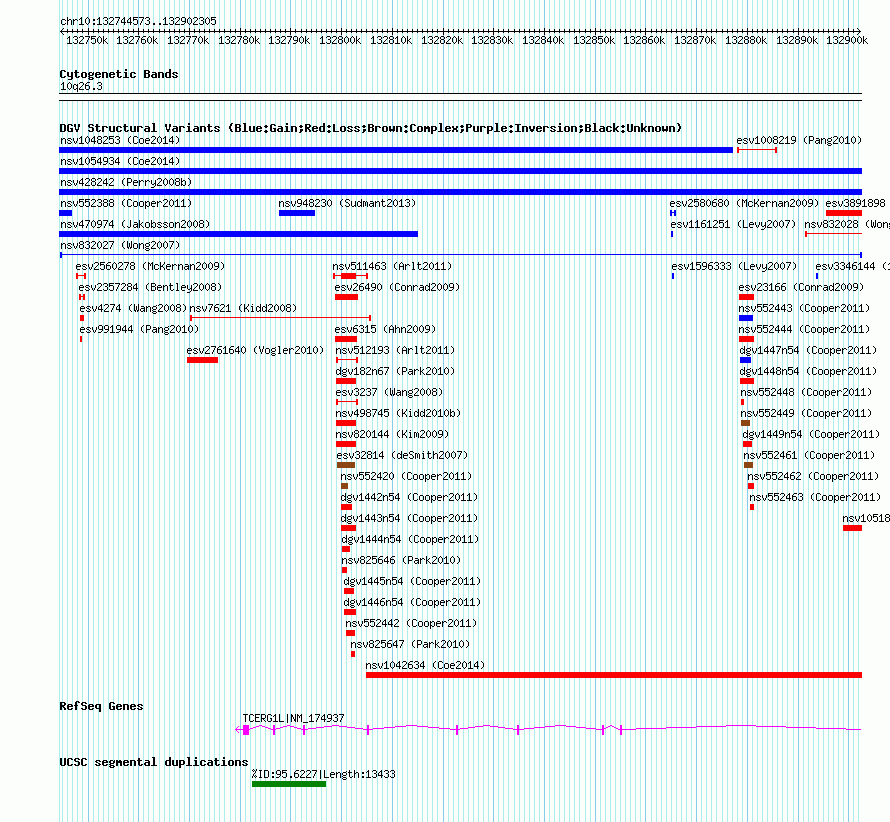Open esv4274 (Wang2008) variant
This screenshot has height=822, width=890.
(x=133, y=308)
